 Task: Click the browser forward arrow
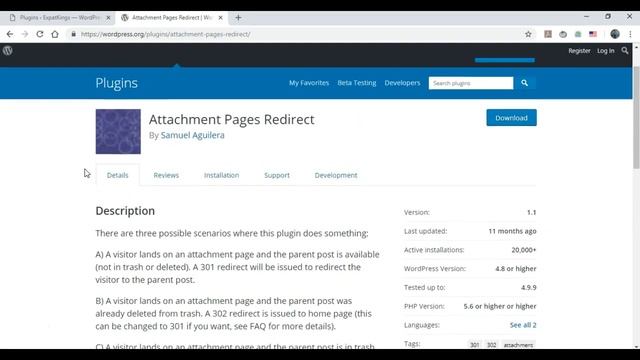click(25, 34)
